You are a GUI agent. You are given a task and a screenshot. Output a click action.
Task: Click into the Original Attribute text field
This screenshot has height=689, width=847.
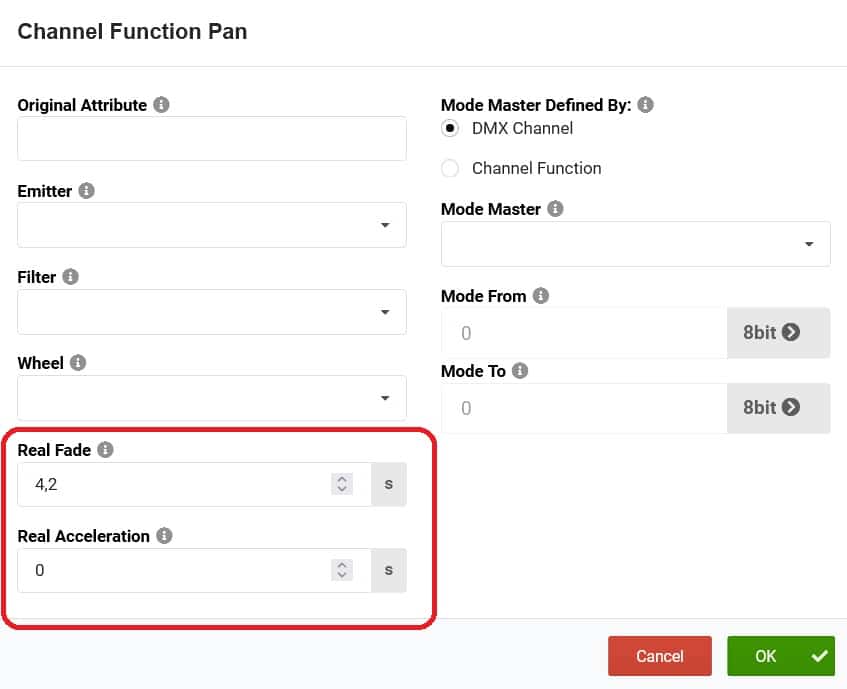(212, 138)
